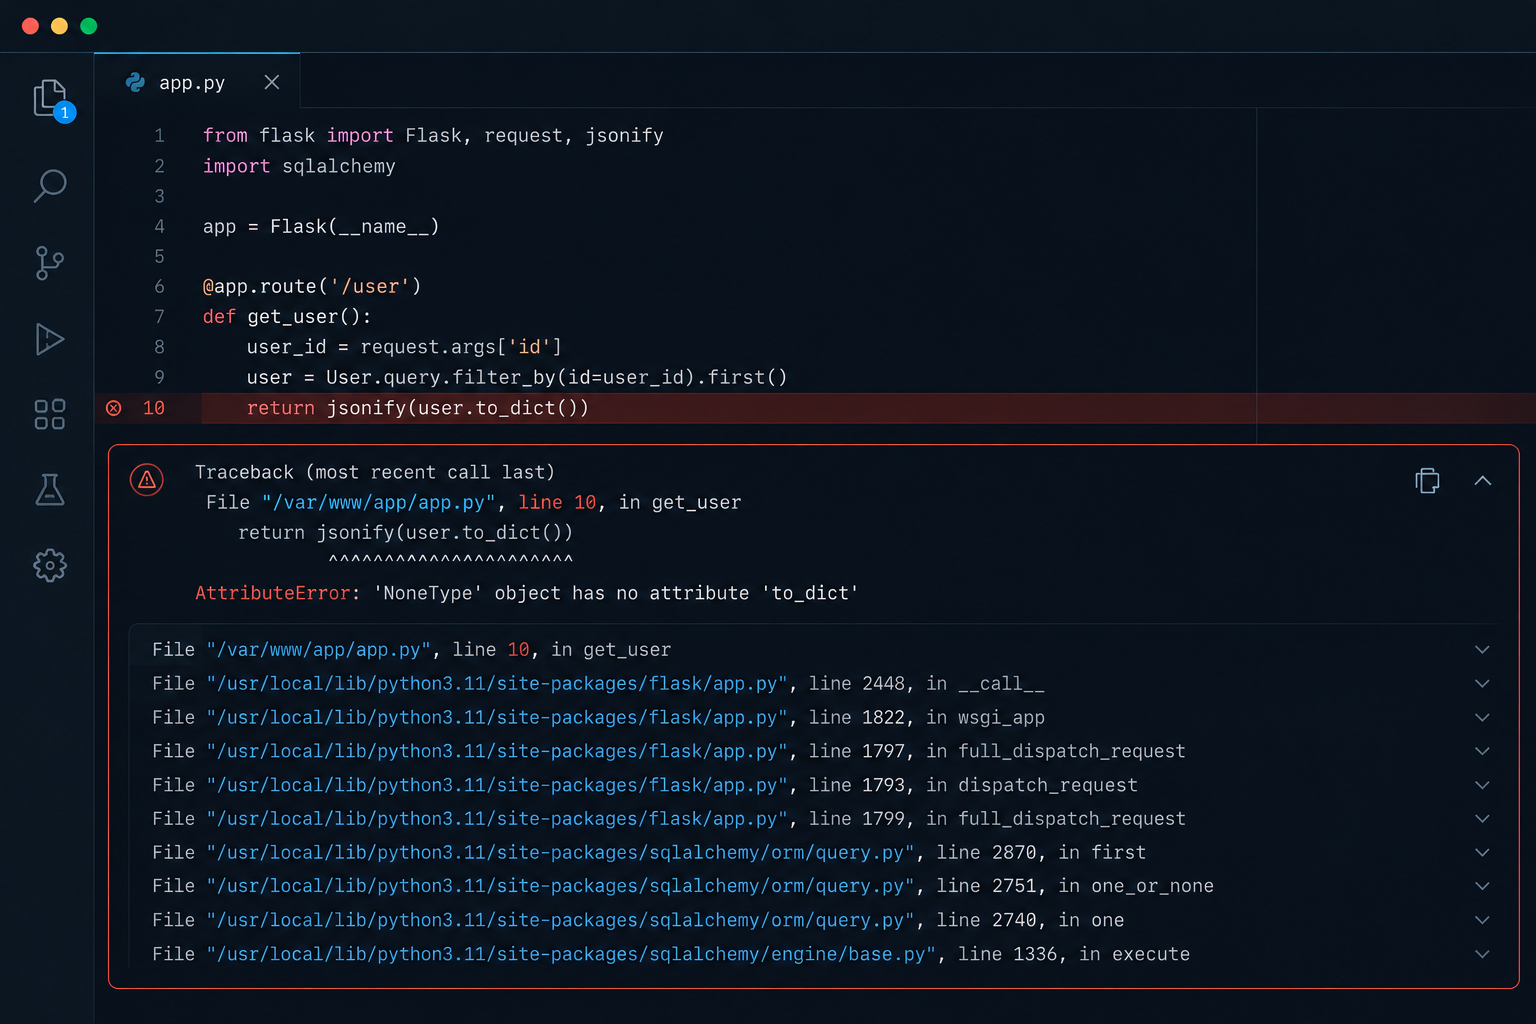Click the green macOS maximize button
This screenshot has width=1536, height=1024.
tap(89, 26)
